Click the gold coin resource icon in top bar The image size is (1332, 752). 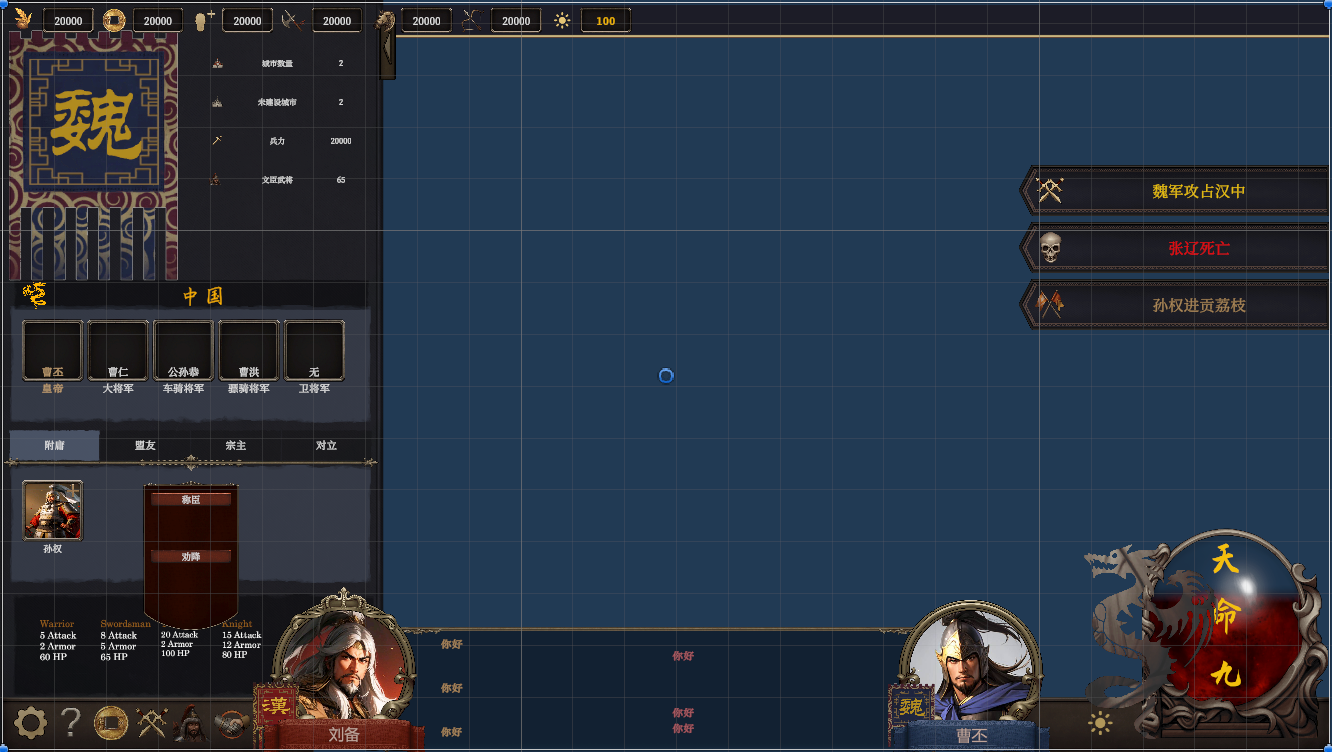(x=113, y=19)
